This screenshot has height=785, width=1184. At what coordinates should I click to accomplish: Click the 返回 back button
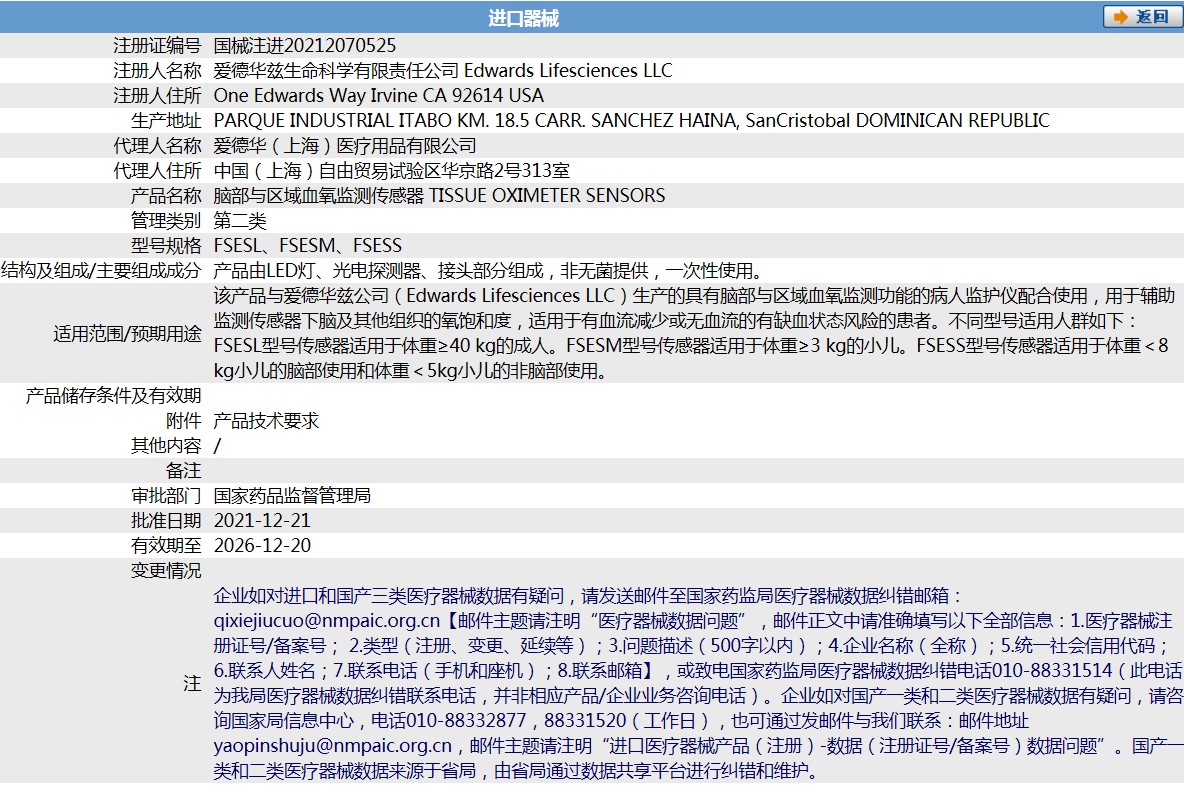point(1142,17)
